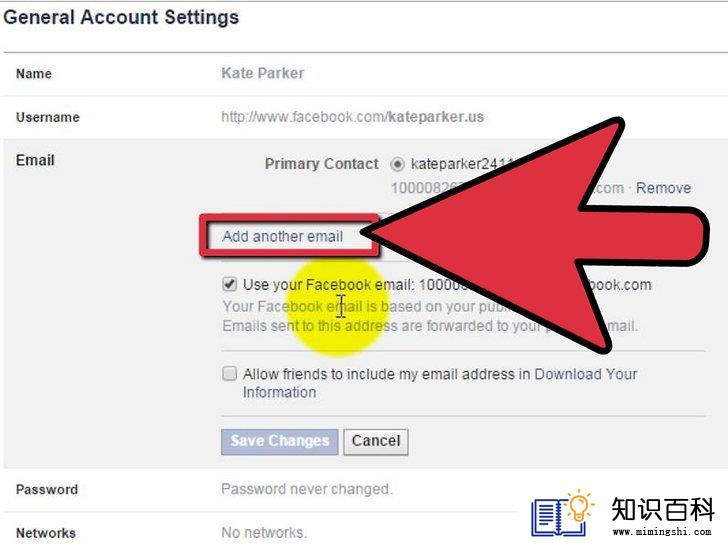Click the Add another email link

pos(282,236)
